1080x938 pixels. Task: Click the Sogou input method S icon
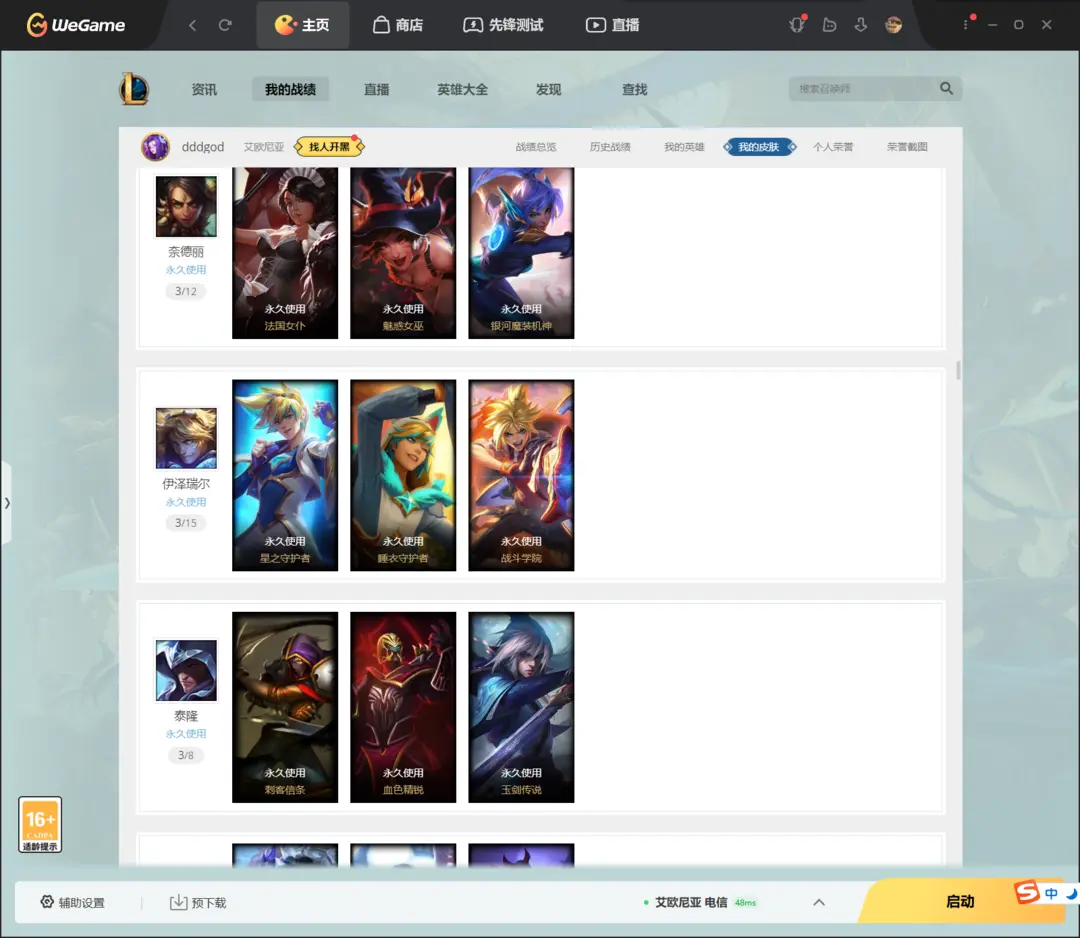click(1027, 892)
